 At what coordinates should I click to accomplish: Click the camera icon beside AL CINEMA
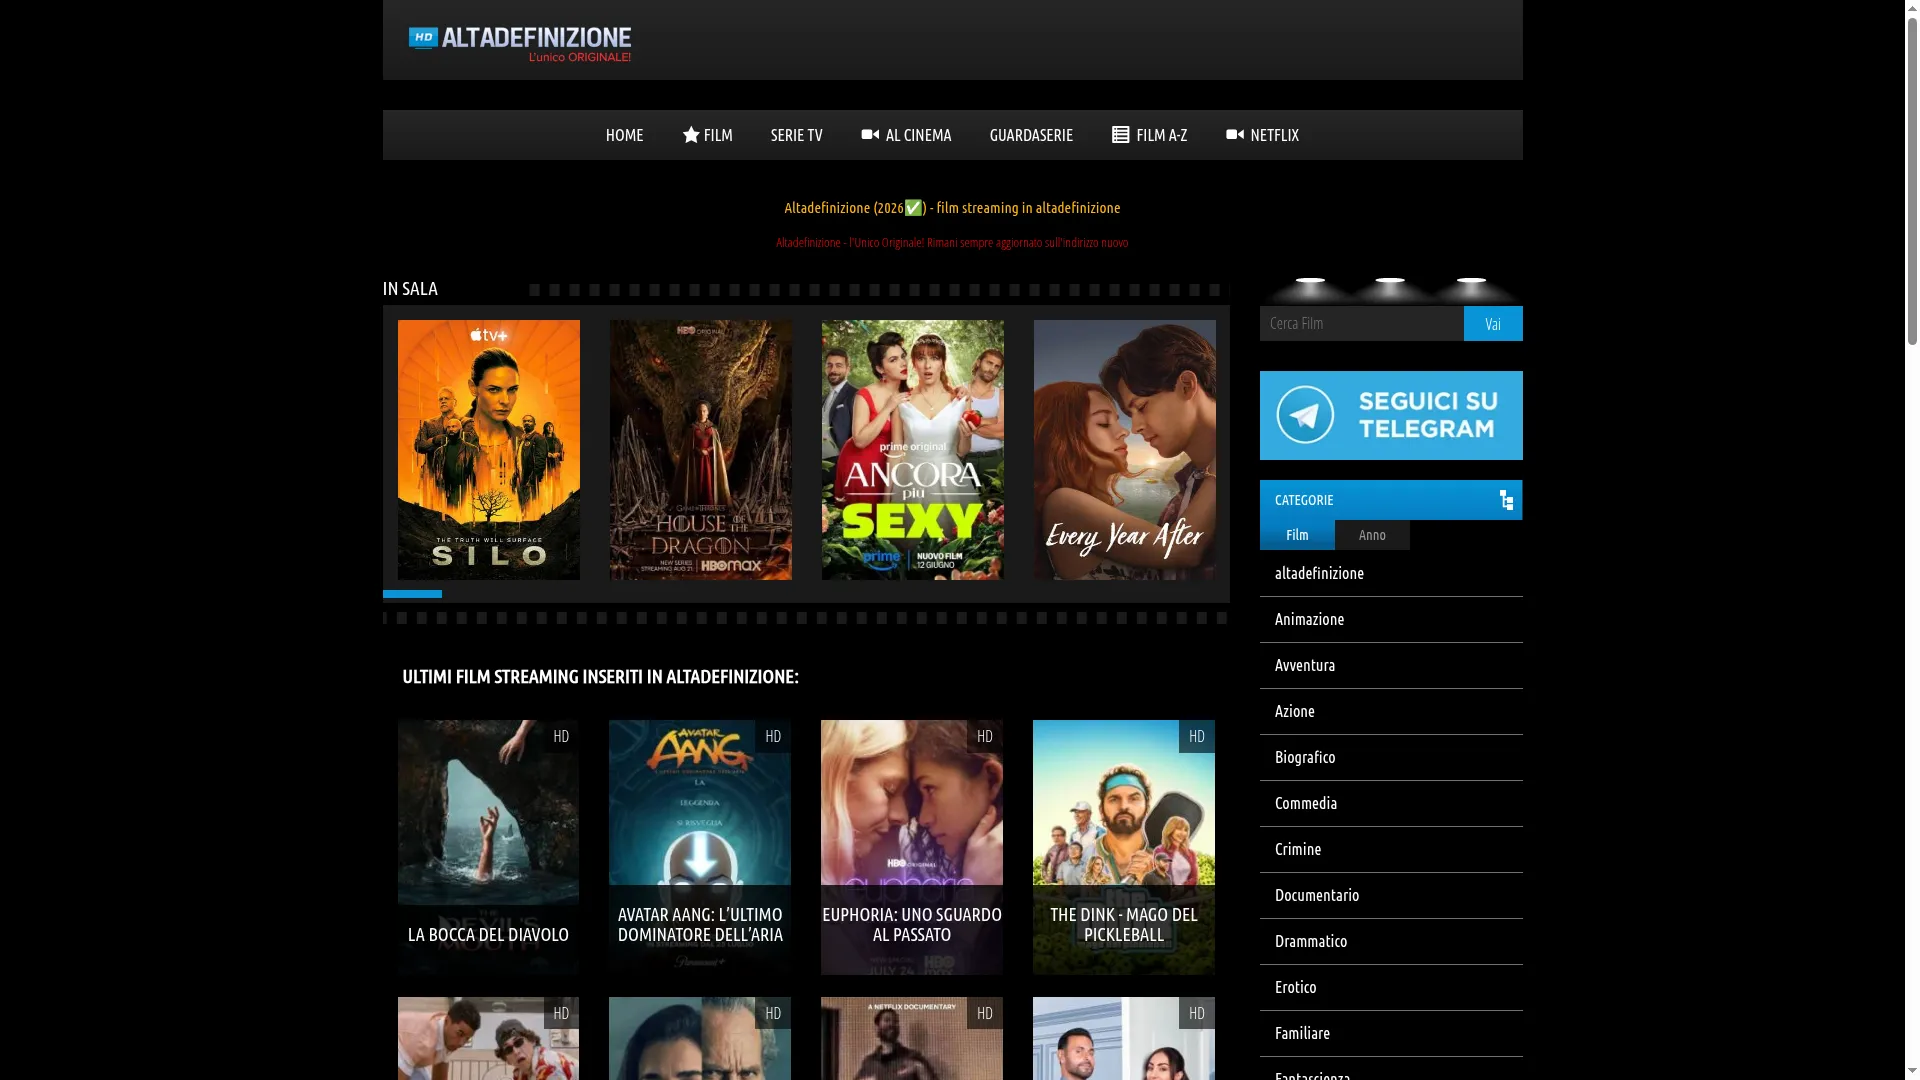pos(870,134)
